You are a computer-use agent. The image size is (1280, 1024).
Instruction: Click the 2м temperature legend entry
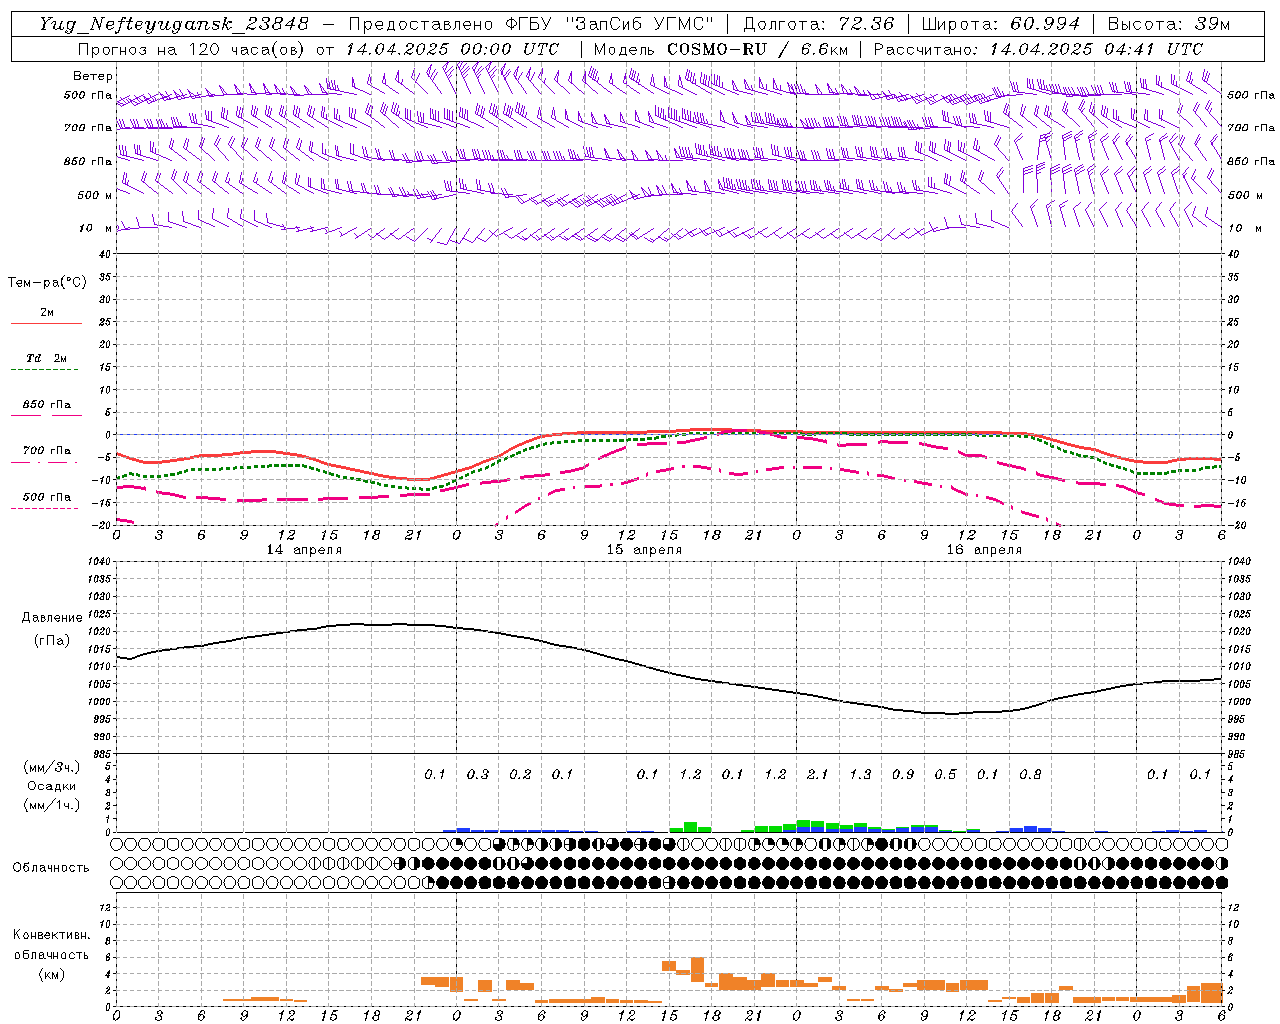tap(47, 313)
